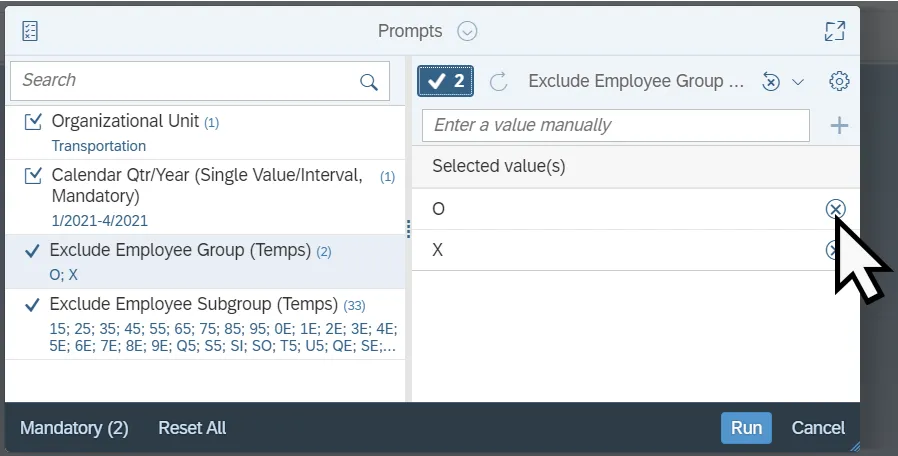Cancel the prompts dialog
This screenshot has height=456, width=898.
coord(818,428)
